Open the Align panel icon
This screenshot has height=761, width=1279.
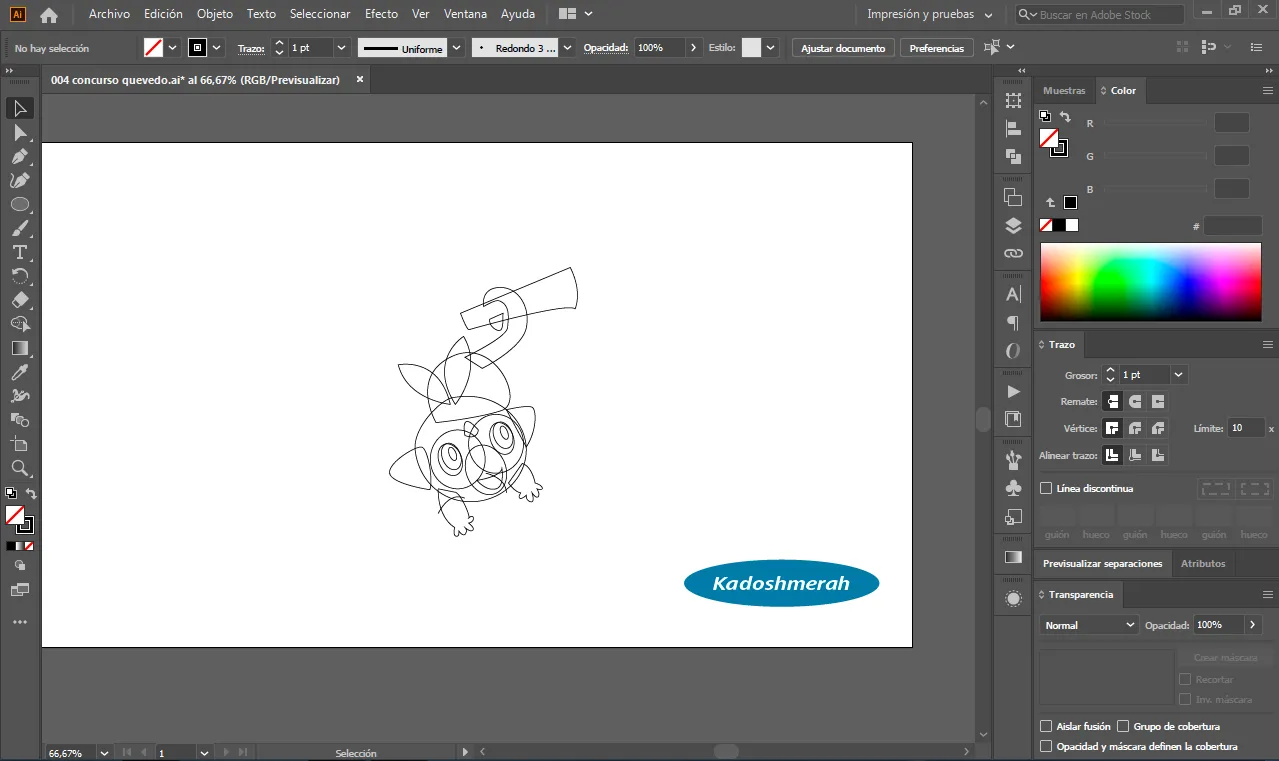1013,128
